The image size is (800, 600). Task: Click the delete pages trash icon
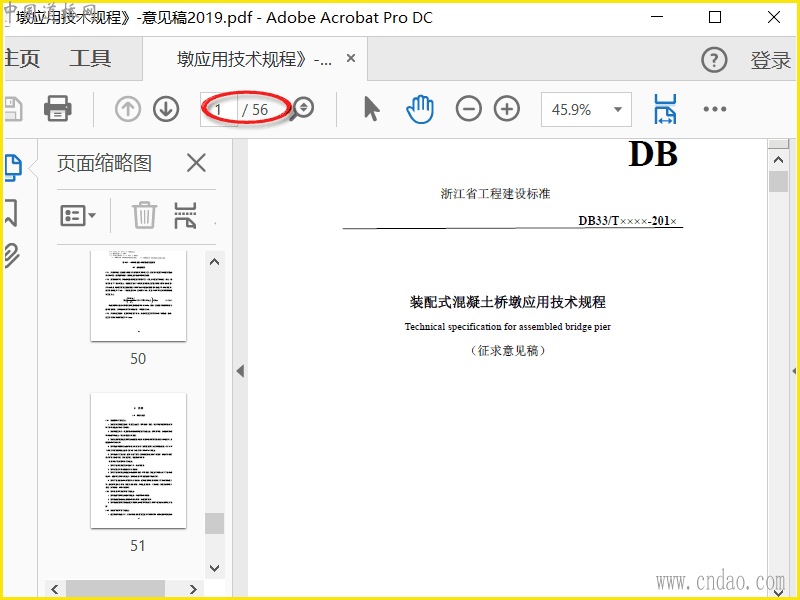tap(144, 215)
